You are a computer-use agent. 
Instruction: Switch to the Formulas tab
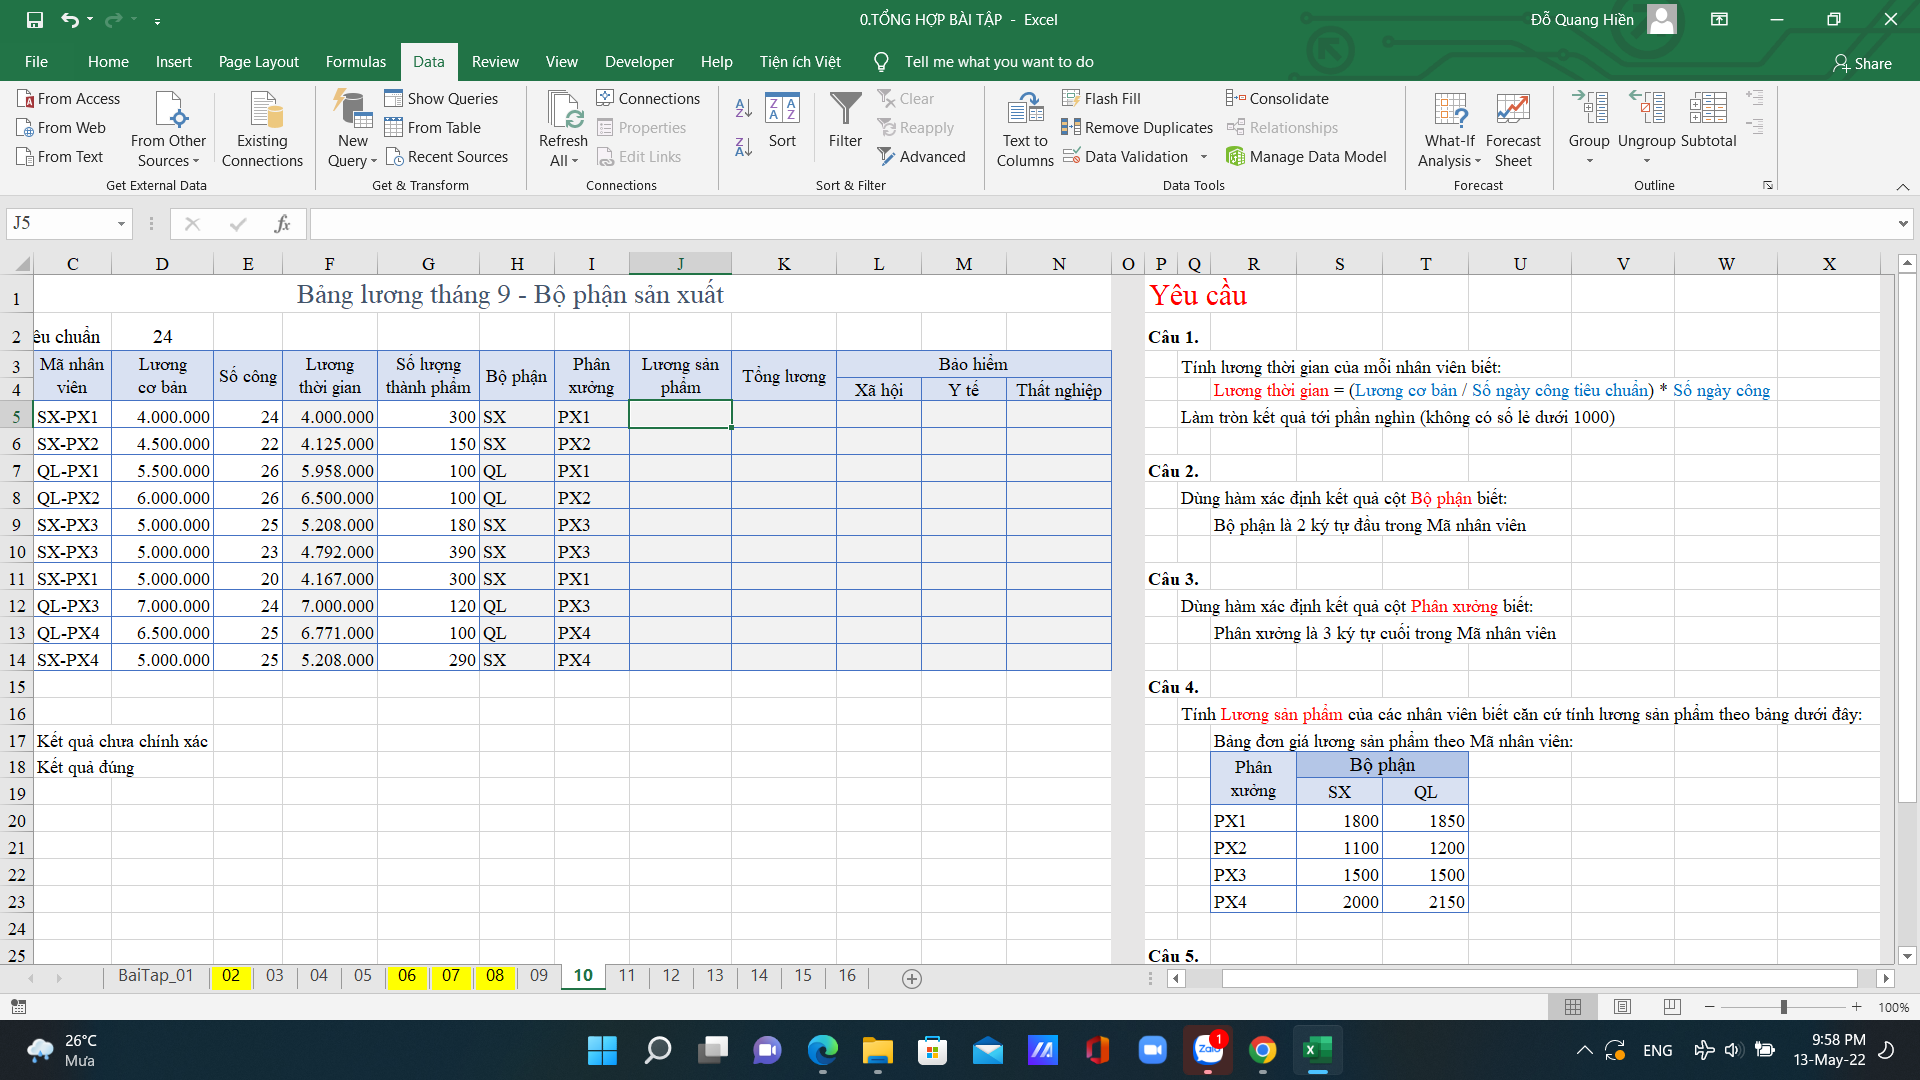coord(355,62)
